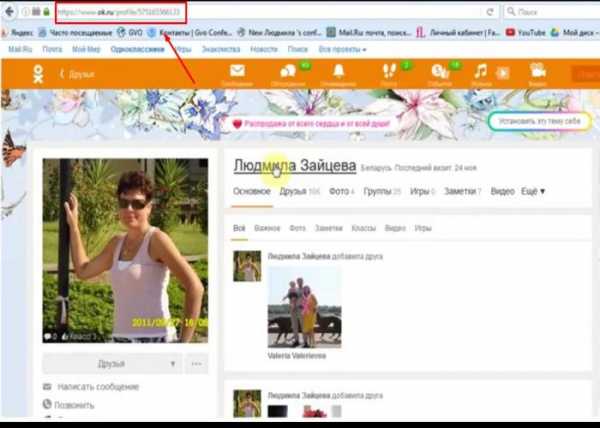Select the Видео feed filter beside Классы
Screen dimensions: 600x428
pos(395,228)
